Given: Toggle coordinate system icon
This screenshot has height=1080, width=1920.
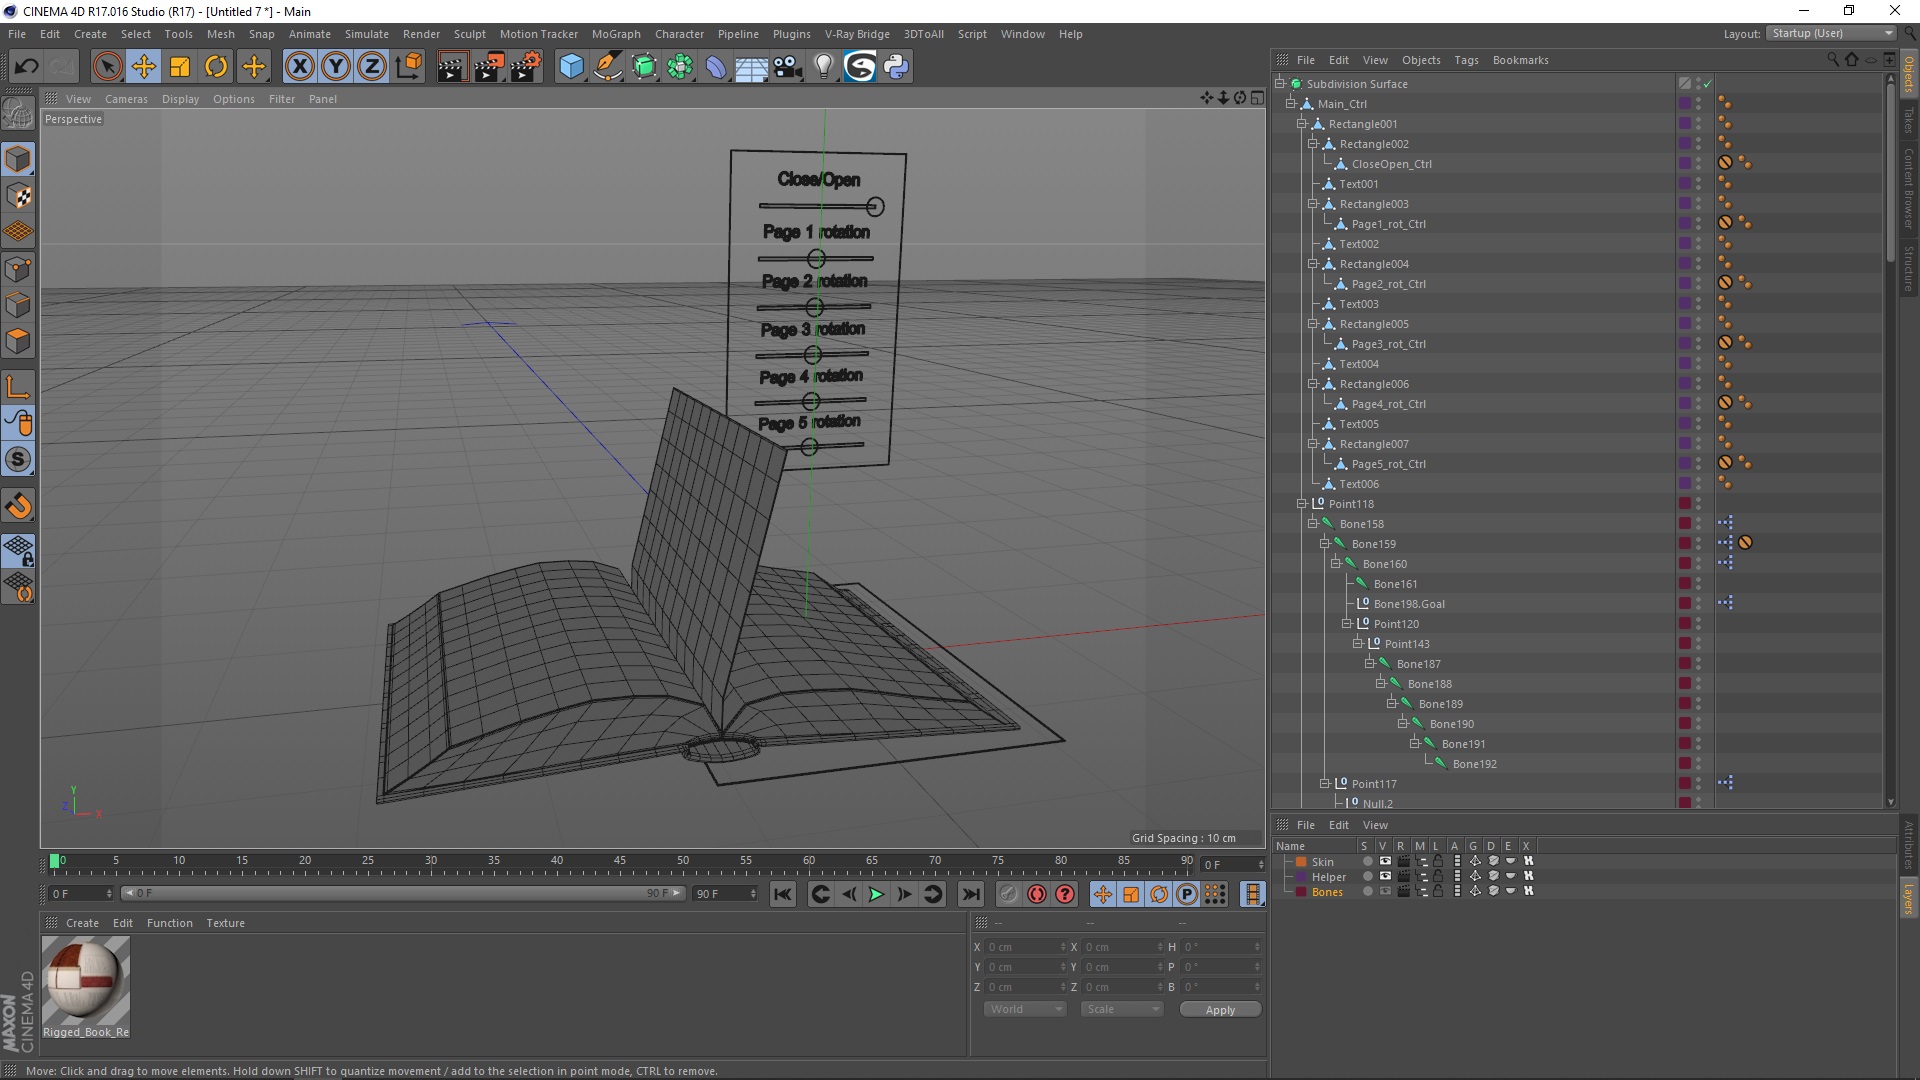Looking at the screenshot, I should [408, 67].
